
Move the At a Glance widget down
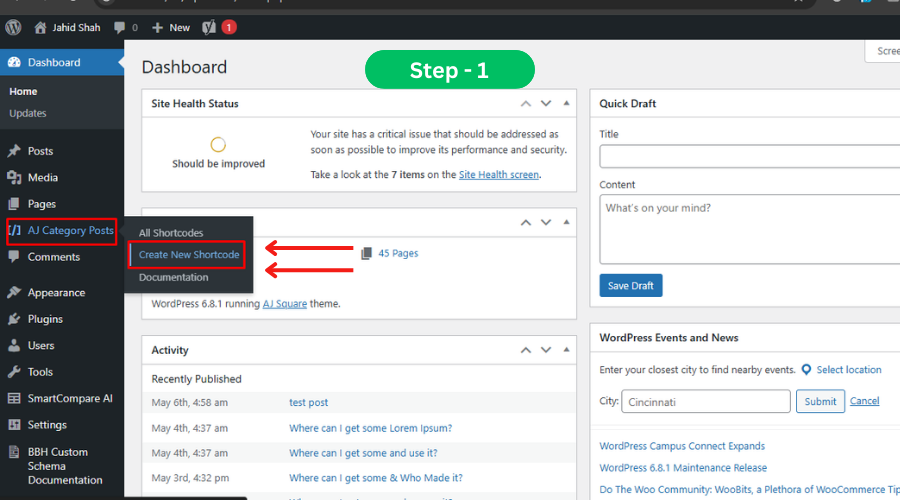coord(546,222)
